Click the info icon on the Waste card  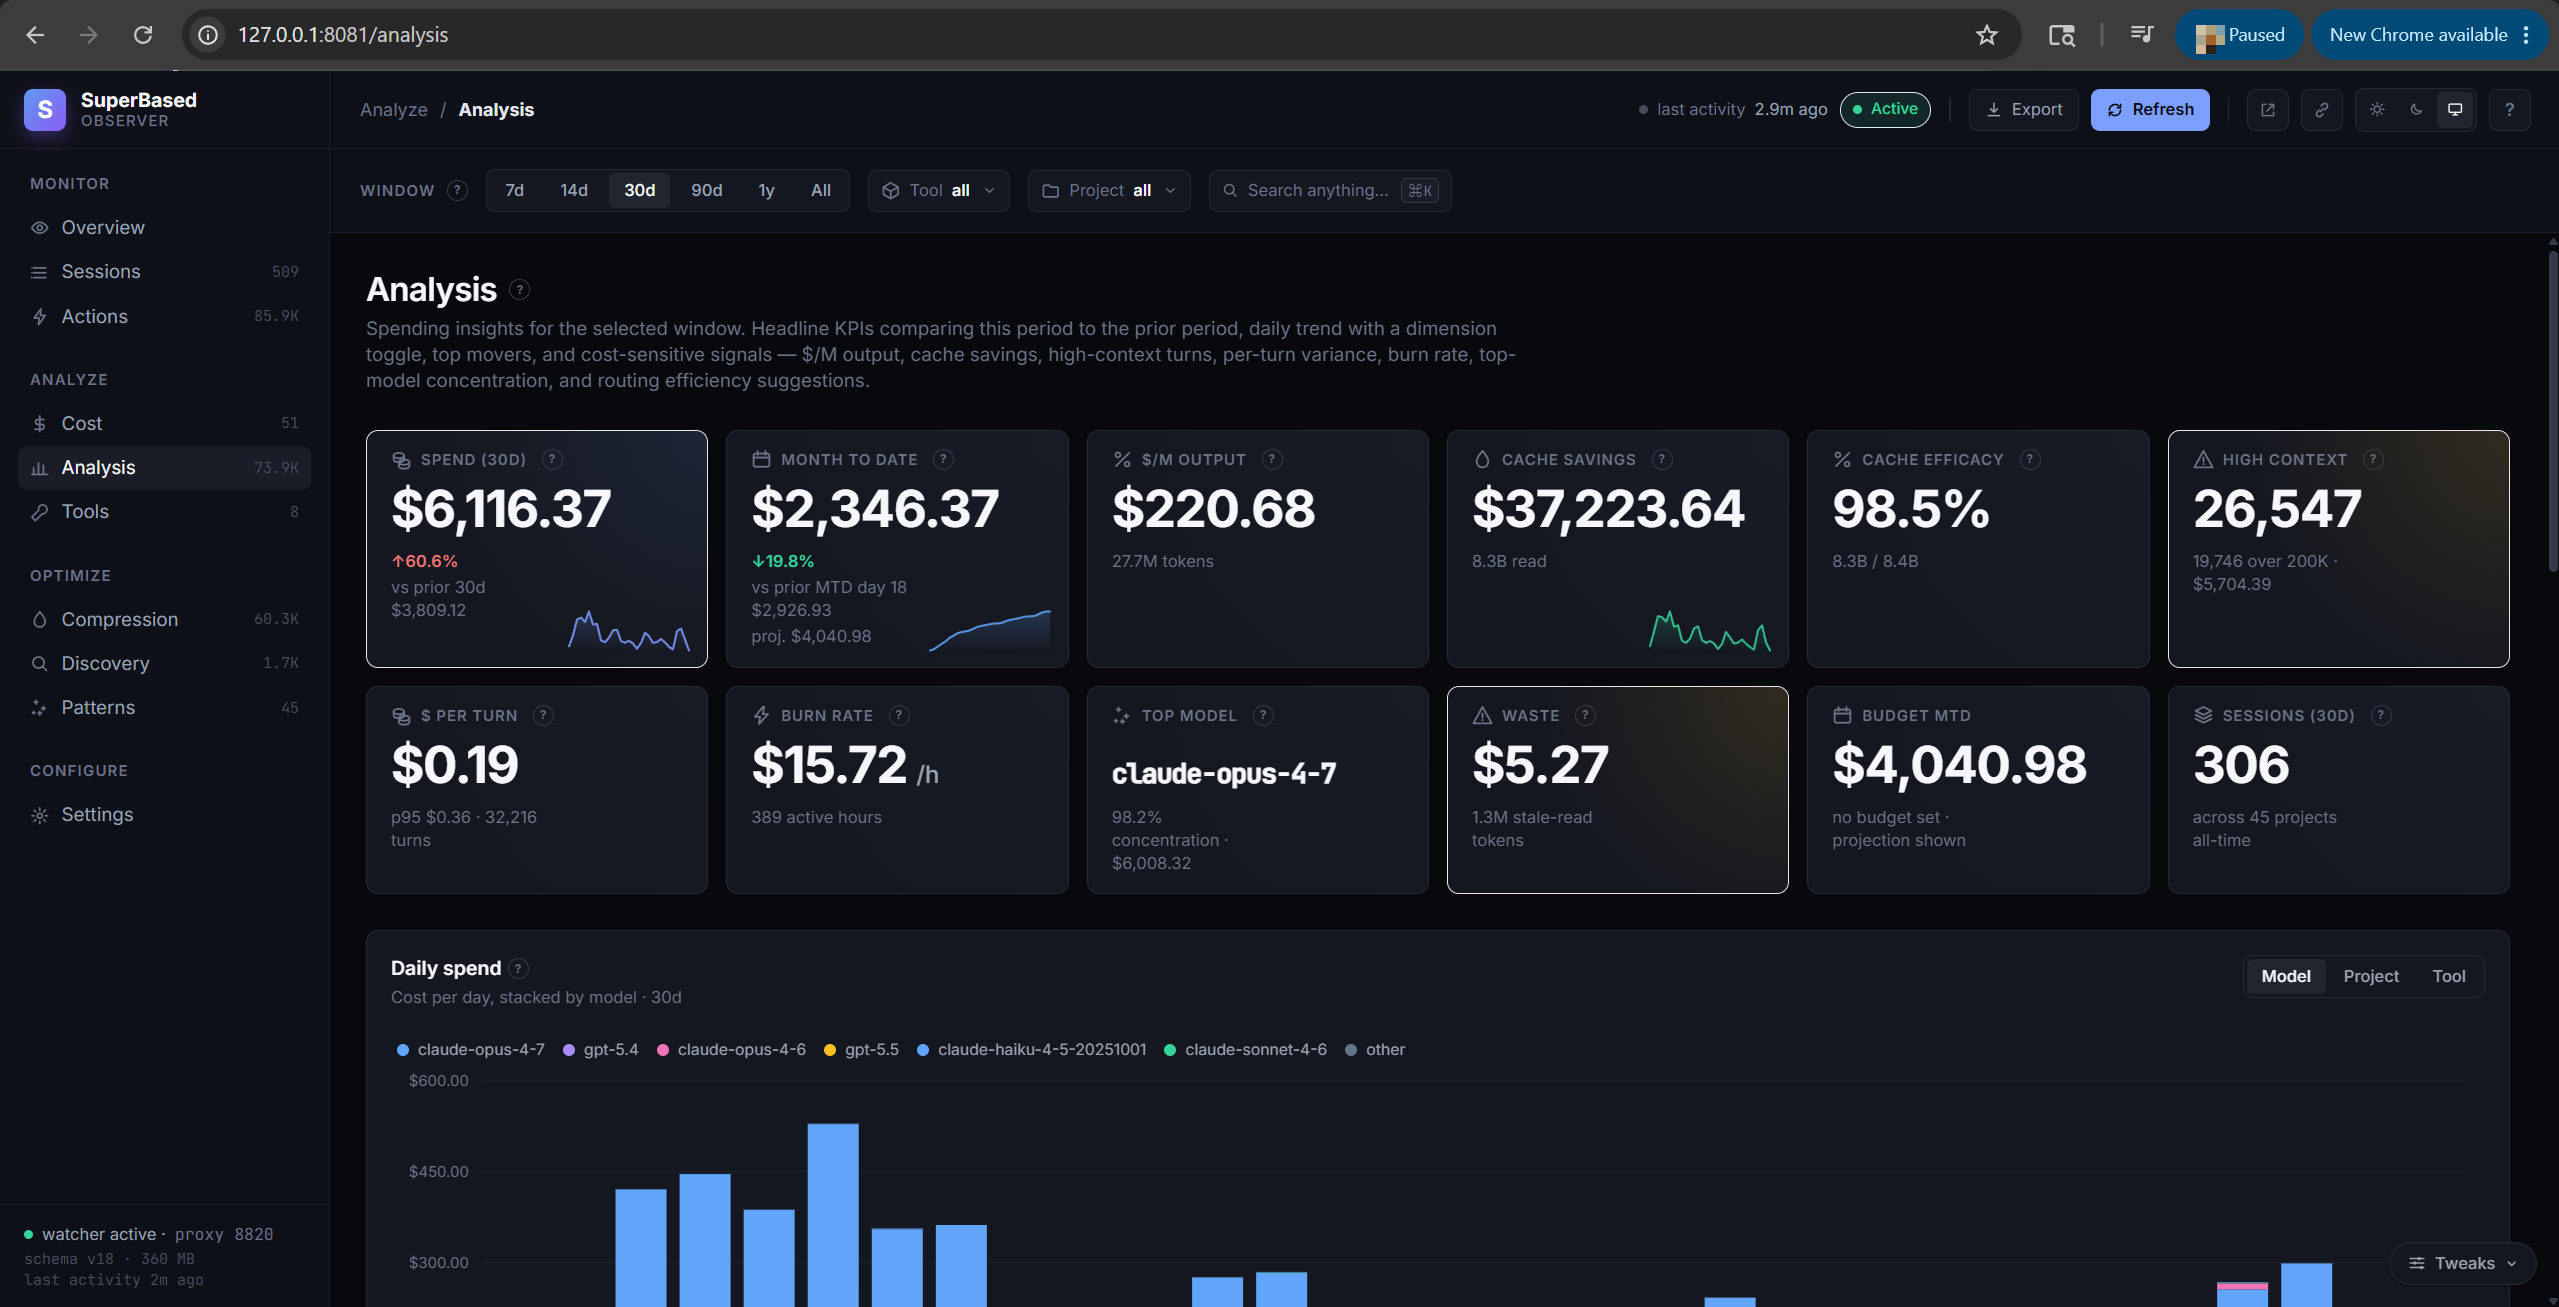1585,716
